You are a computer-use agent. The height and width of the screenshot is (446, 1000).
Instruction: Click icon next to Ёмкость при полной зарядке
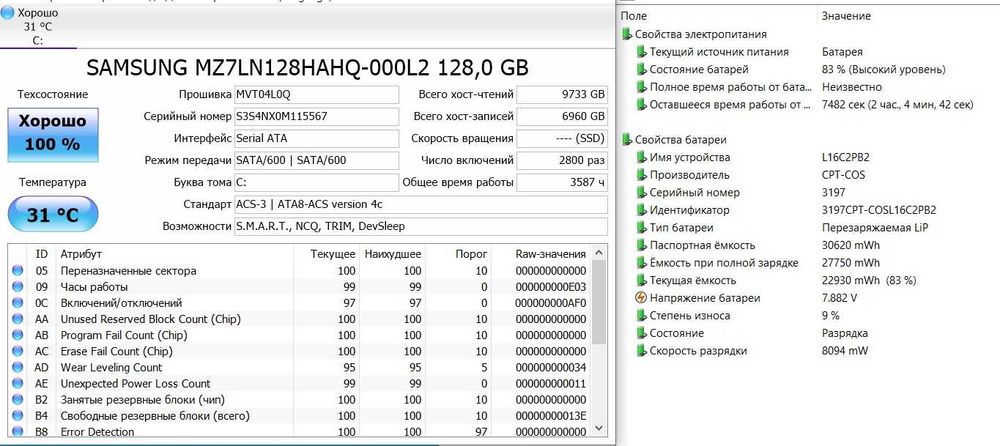tap(642, 262)
